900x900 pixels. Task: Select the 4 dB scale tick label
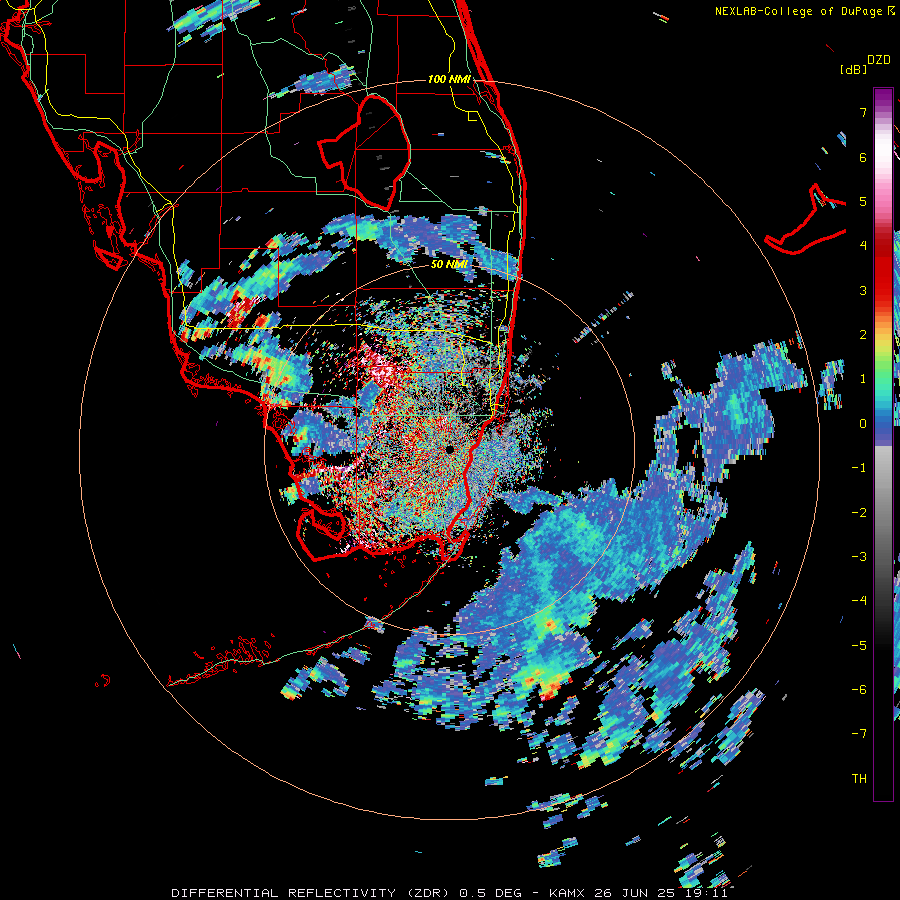click(x=863, y=246)
